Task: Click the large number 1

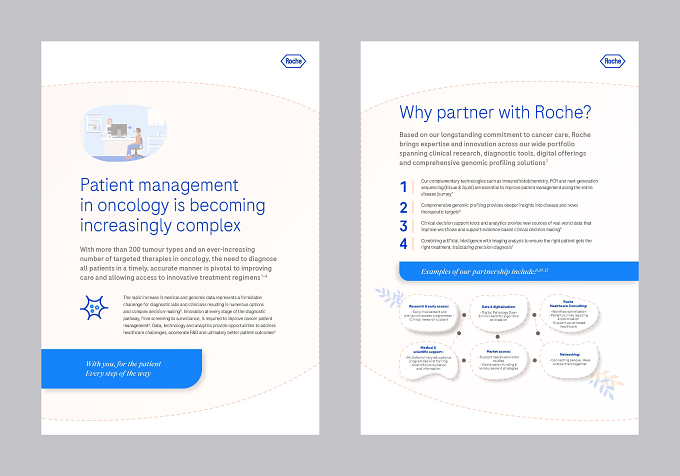Action: tap(403, 187)
